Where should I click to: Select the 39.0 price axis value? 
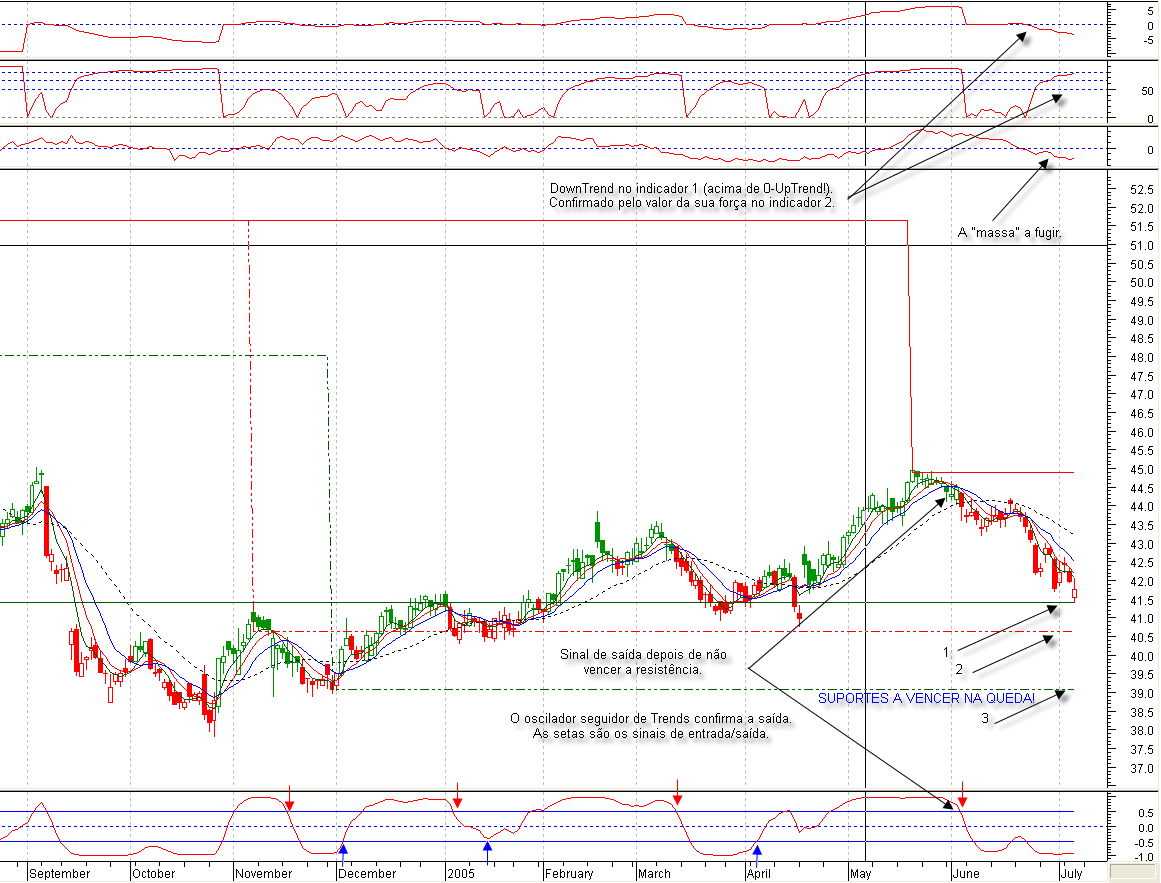(1142, 694)
